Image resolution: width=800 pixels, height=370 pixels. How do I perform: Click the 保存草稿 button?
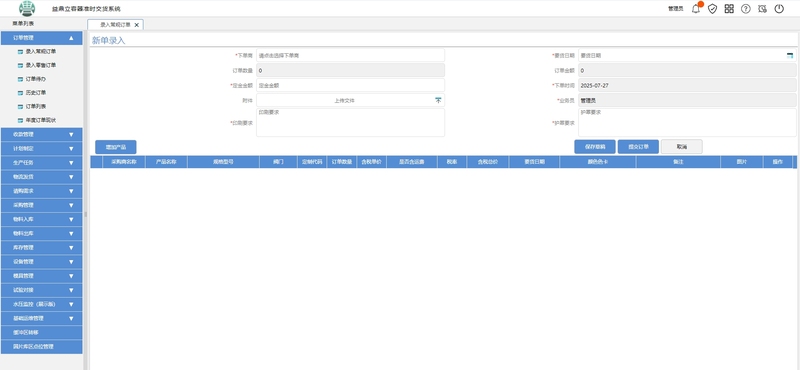[x=595, y=147]
